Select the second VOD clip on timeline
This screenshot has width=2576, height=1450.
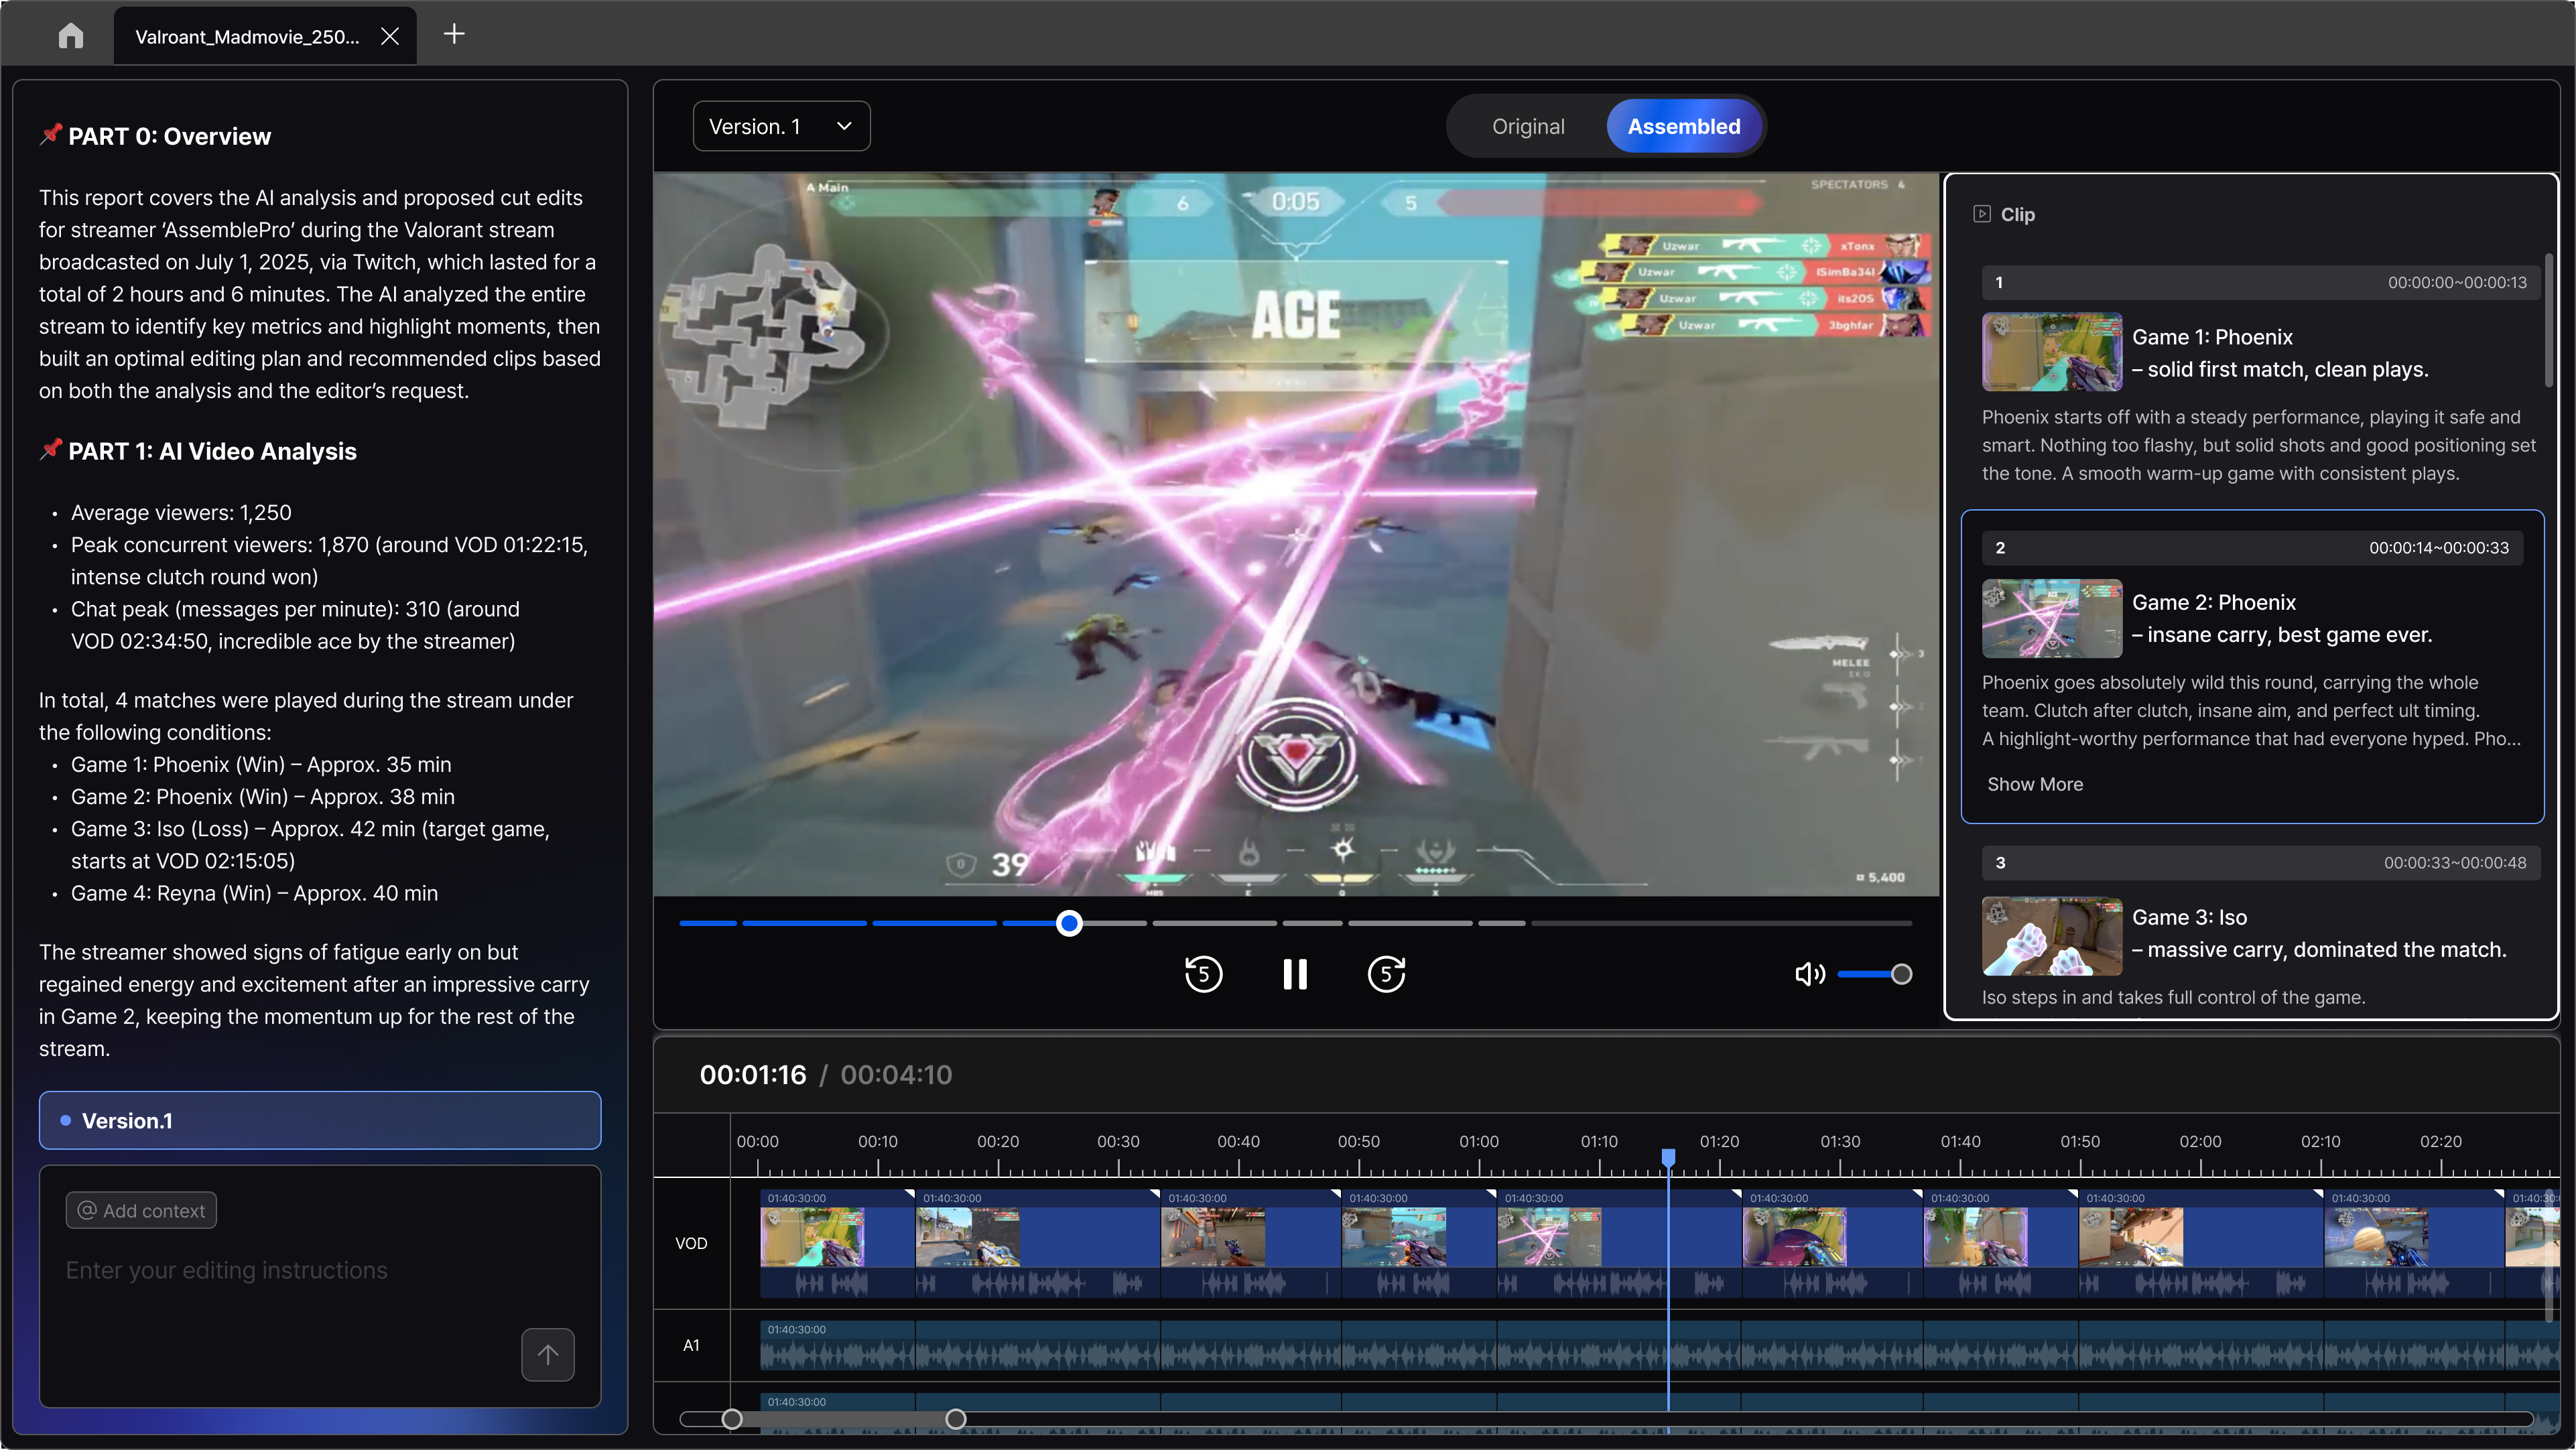click(x=1037, y=1243)
